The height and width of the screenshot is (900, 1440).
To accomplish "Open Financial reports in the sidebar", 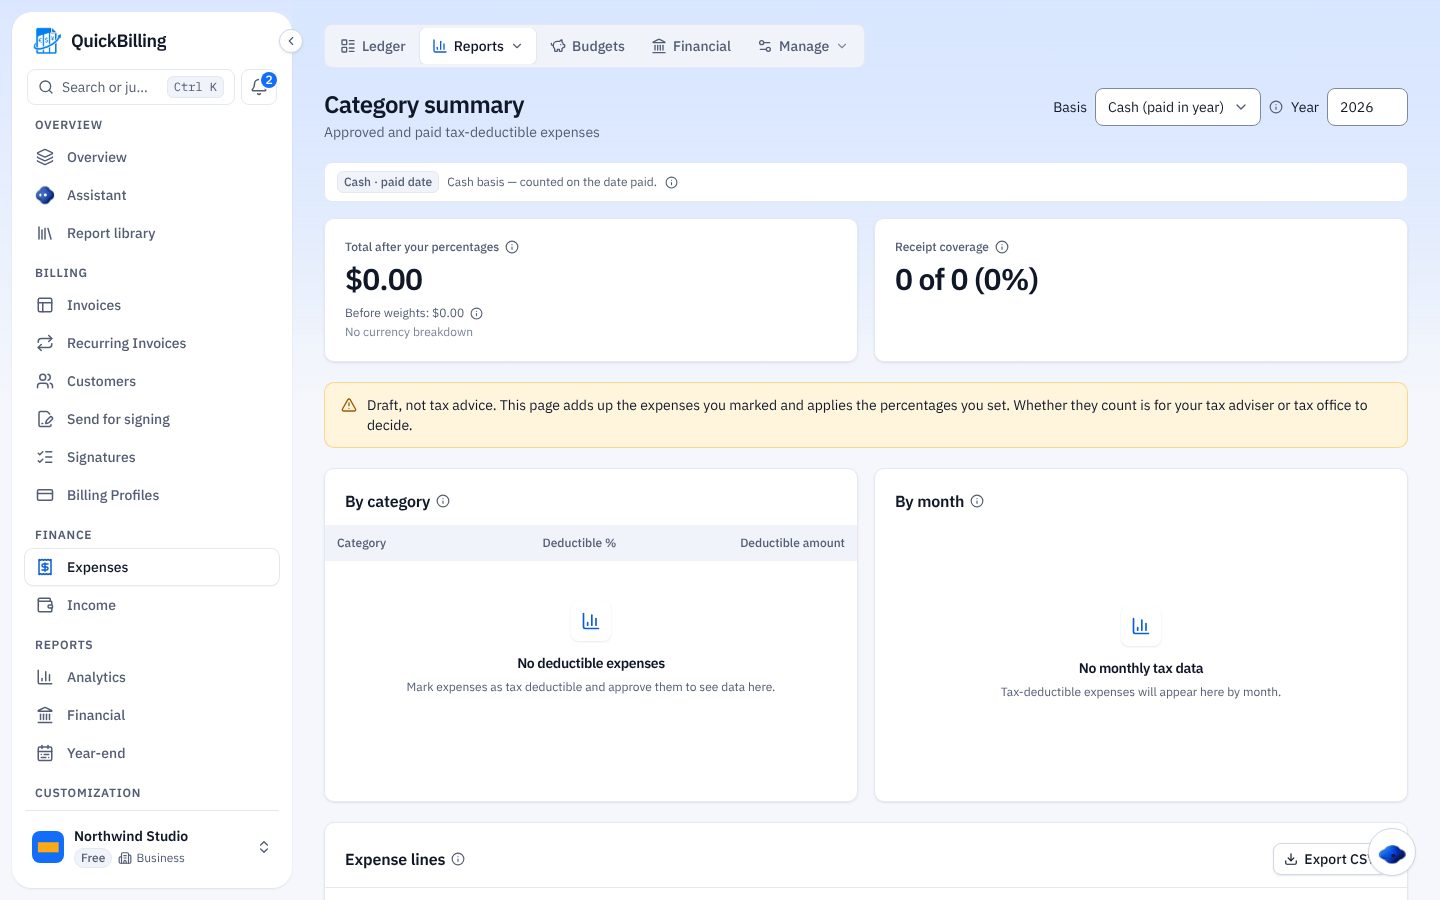I will [152, 715].
